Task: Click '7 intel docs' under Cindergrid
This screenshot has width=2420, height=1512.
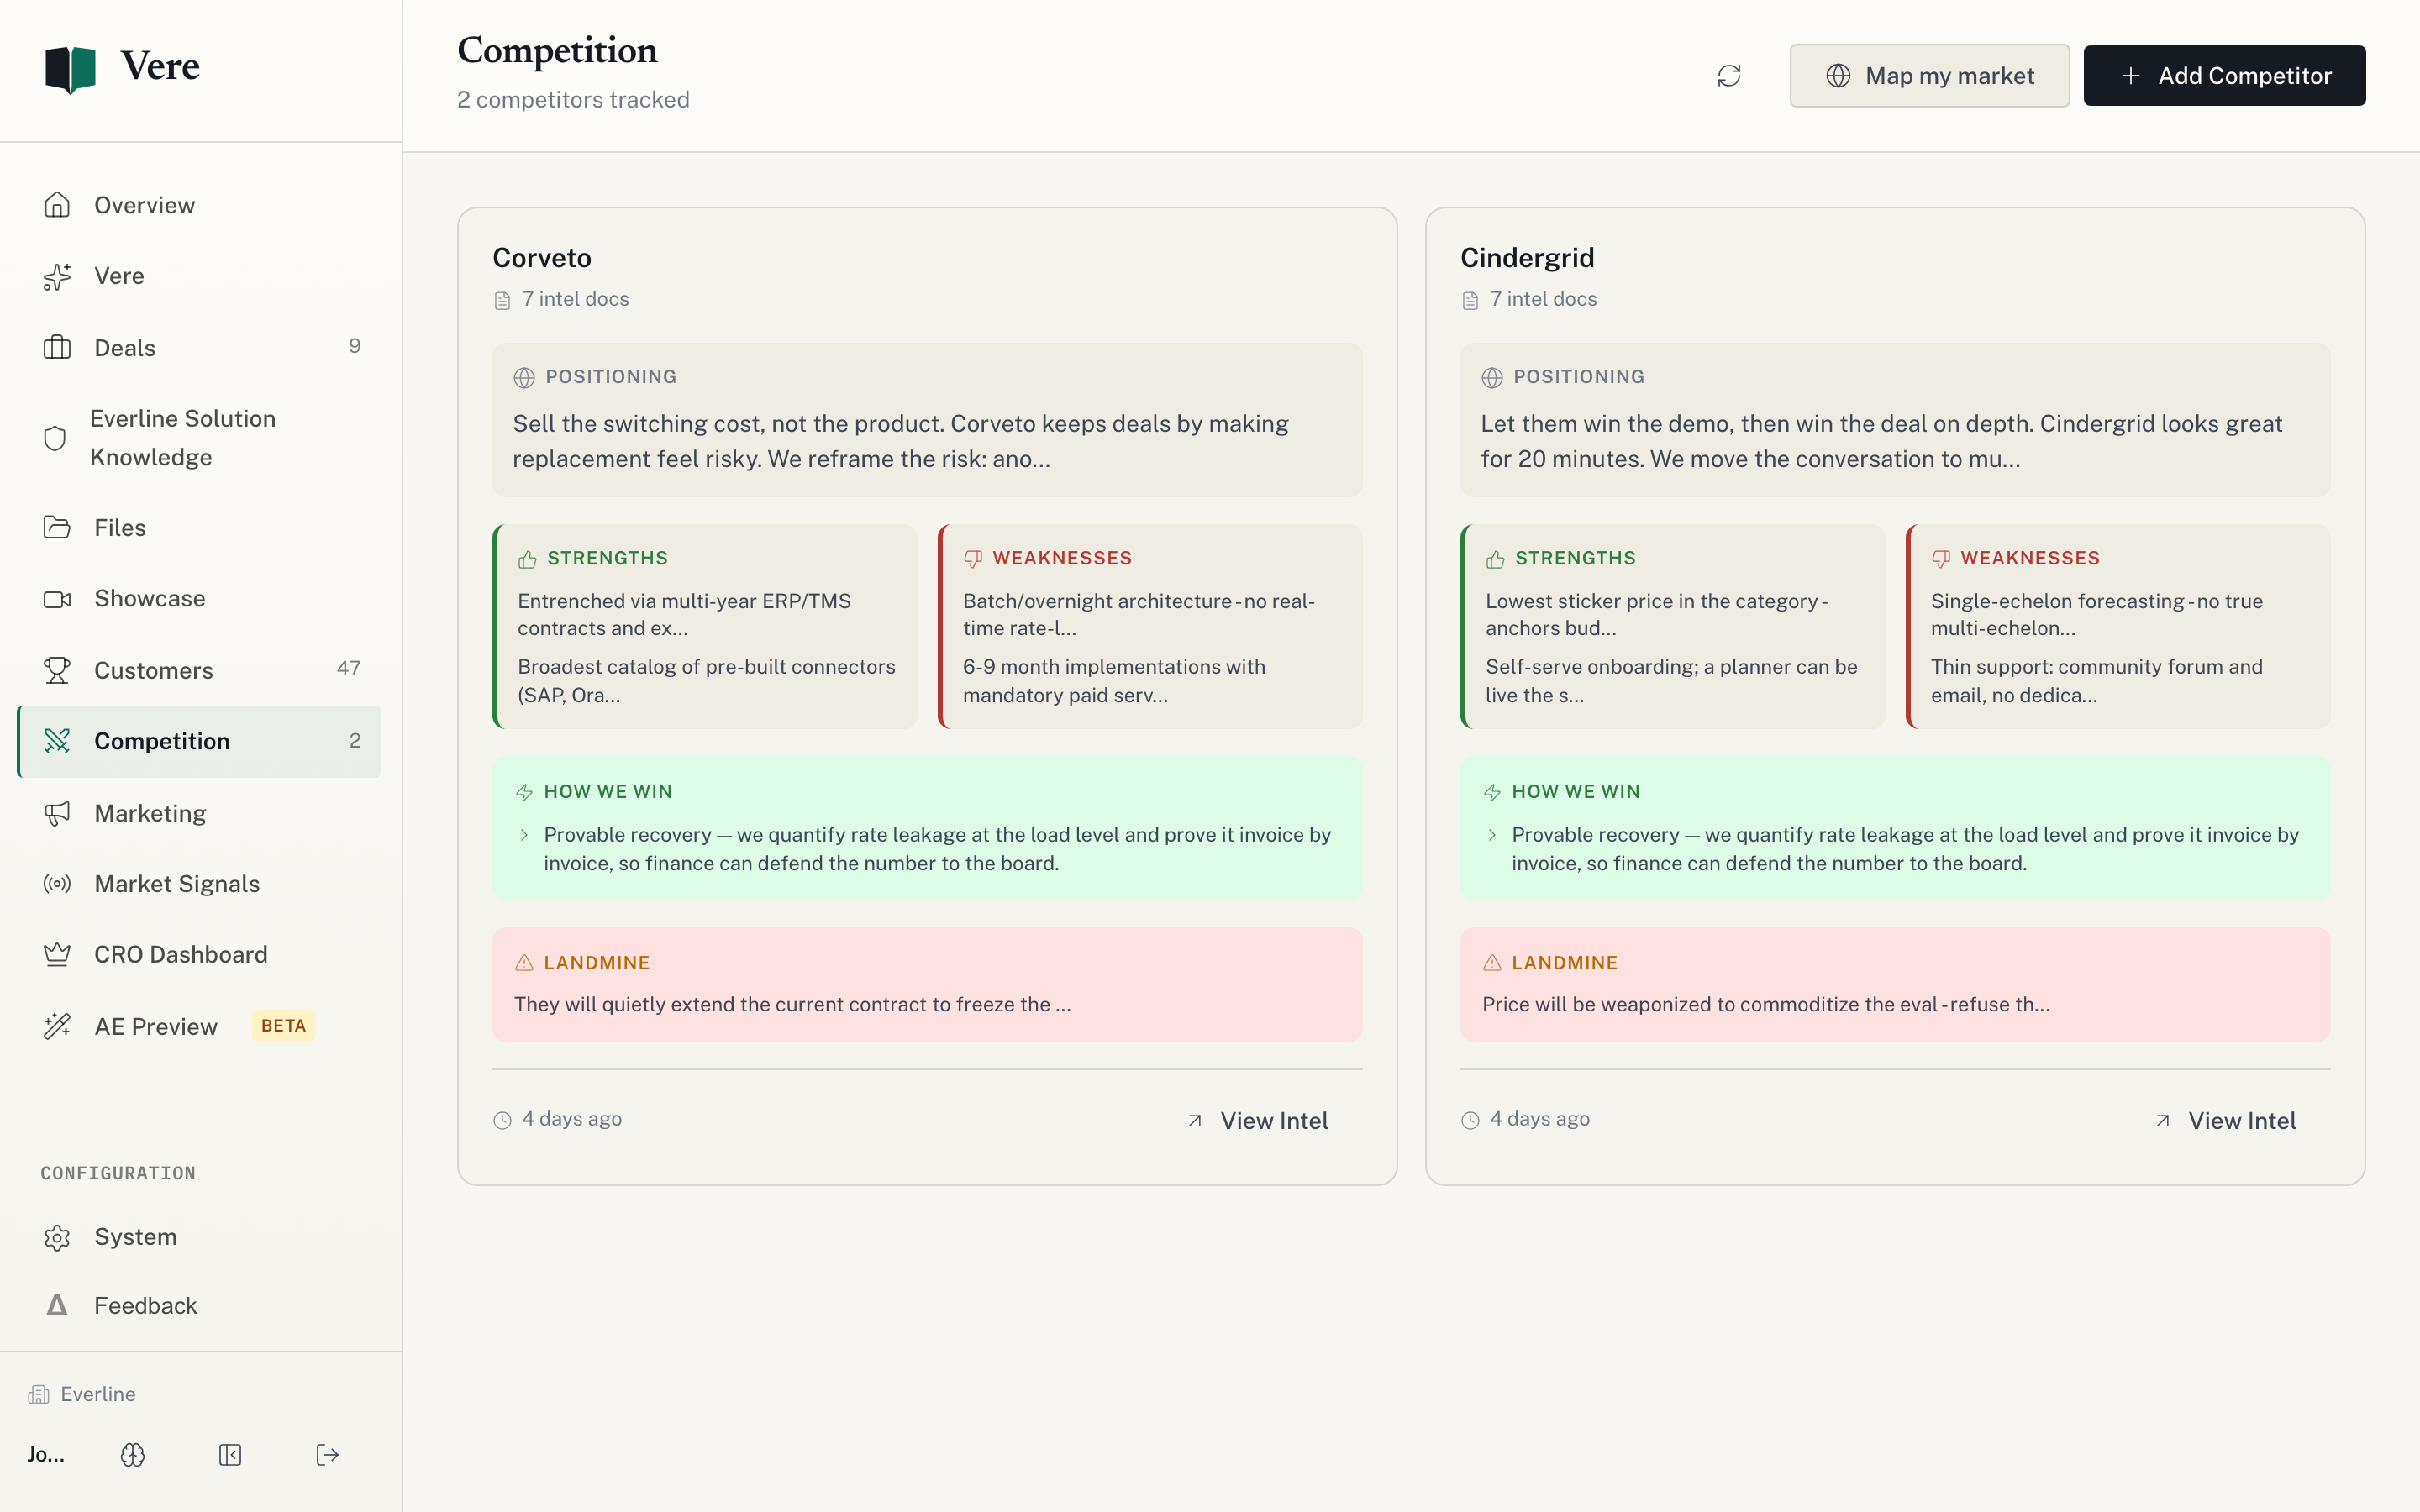Action: (1543, 299)
